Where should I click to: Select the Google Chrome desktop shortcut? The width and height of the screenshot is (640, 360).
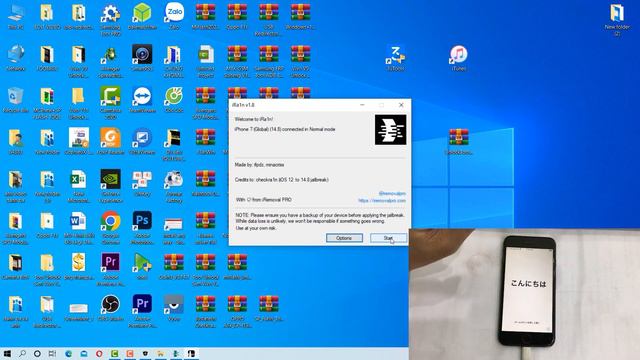111,228
